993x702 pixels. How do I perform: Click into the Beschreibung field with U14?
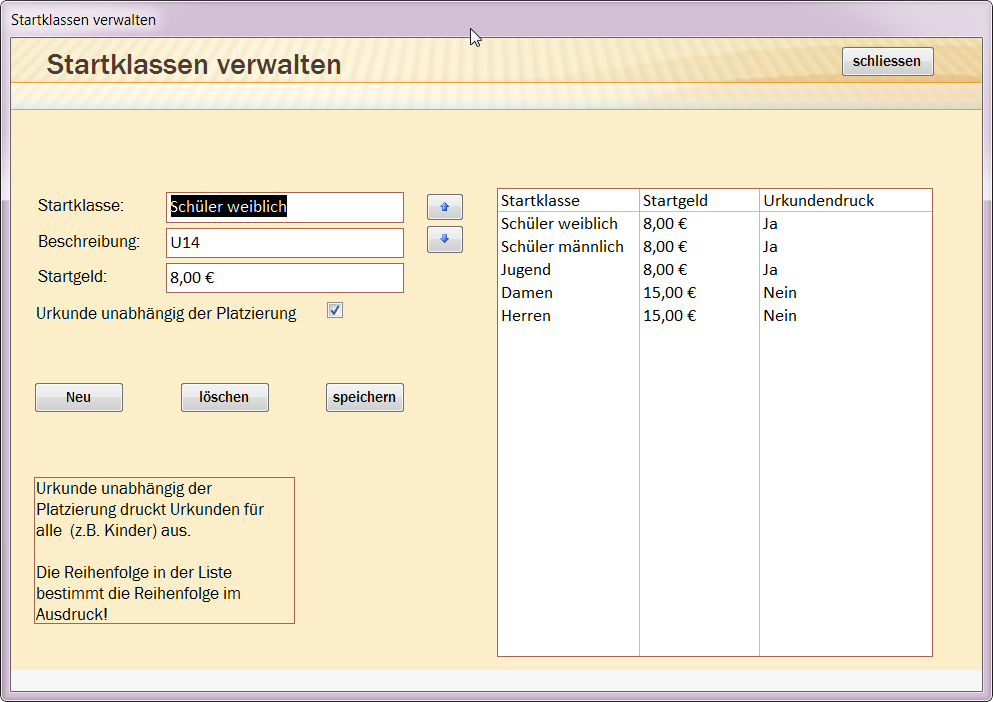[285, 243]
